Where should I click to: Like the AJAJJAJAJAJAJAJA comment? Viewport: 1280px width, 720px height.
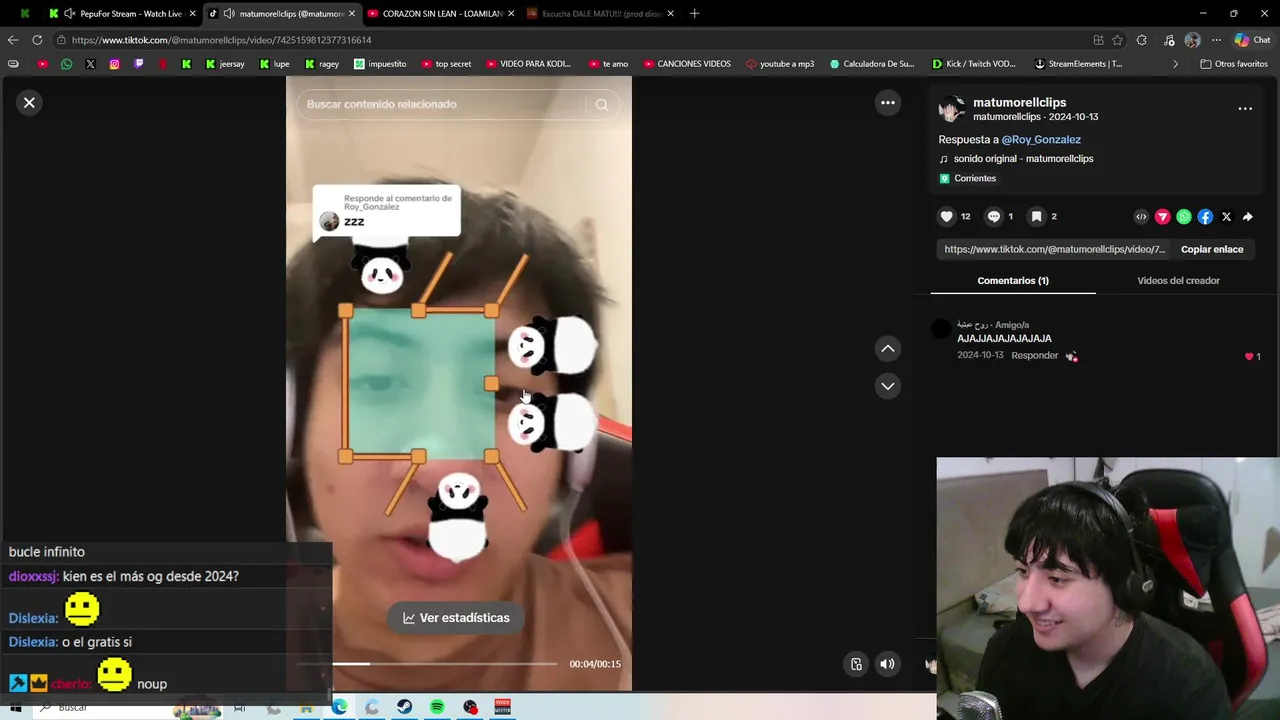[1249, 356]
